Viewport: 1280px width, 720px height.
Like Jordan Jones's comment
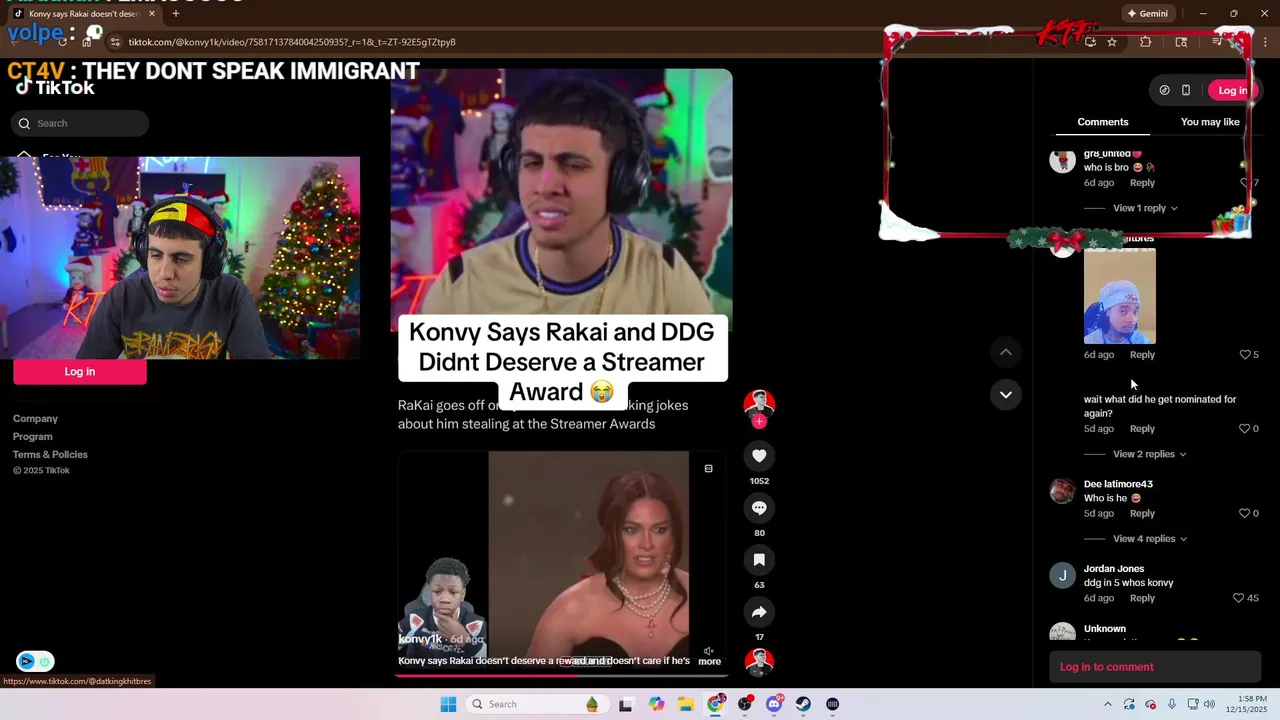click(x=1239, y=598)
